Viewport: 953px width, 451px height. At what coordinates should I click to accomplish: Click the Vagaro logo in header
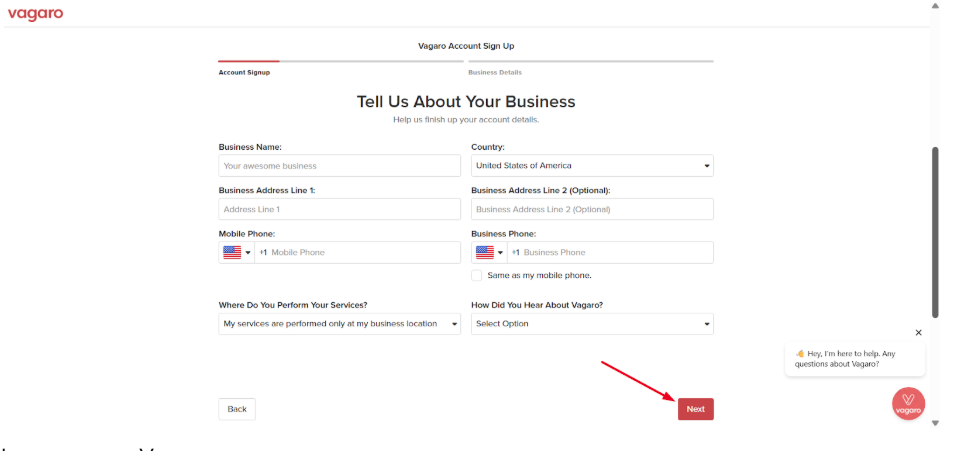click(x=35, y=13)
